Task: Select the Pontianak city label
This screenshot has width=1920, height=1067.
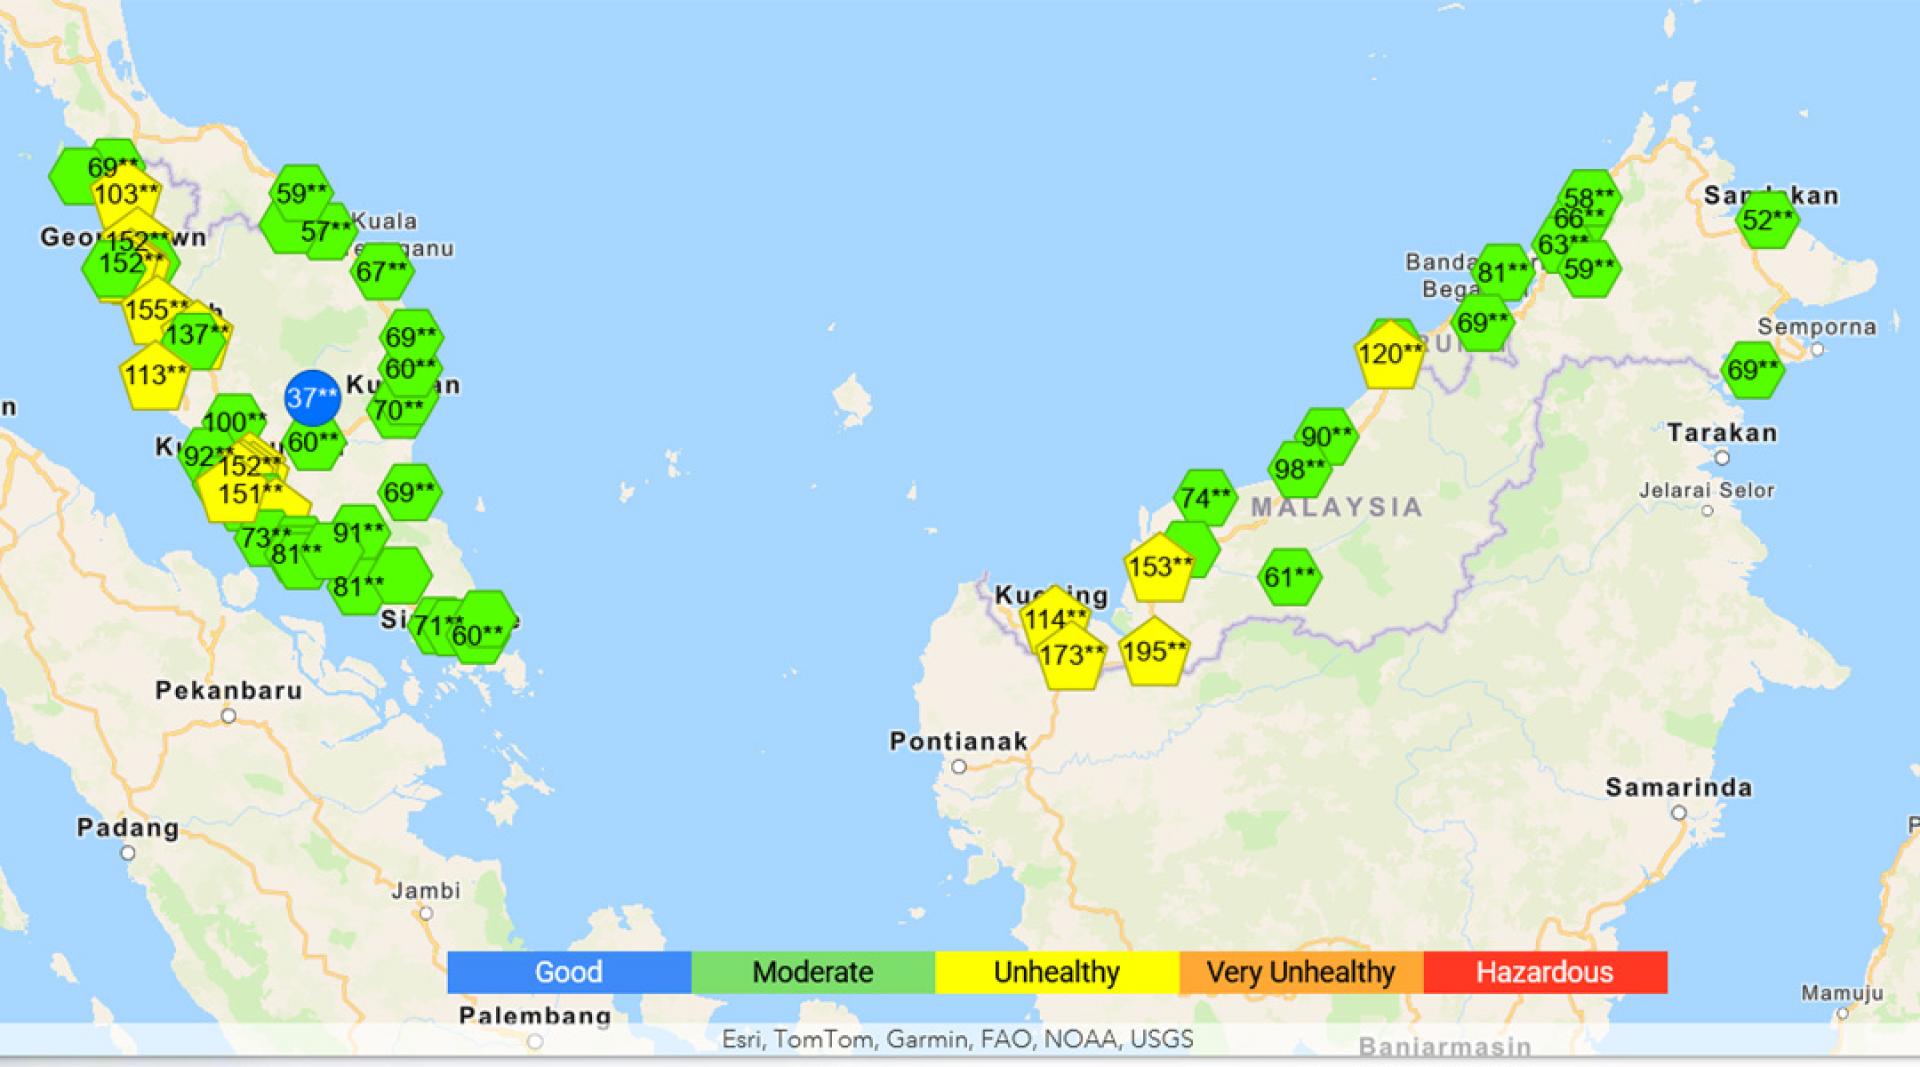Action: tap(959, 741)
